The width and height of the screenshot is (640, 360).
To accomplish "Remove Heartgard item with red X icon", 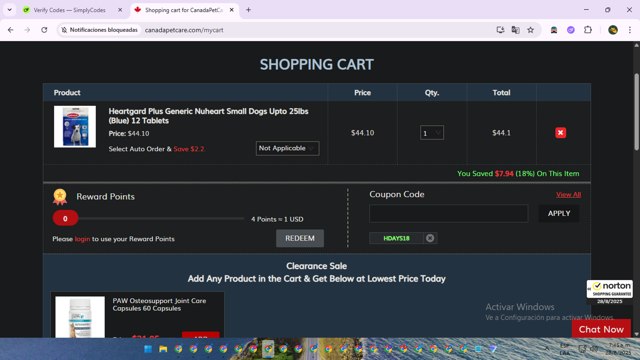I will click(560, 133).
